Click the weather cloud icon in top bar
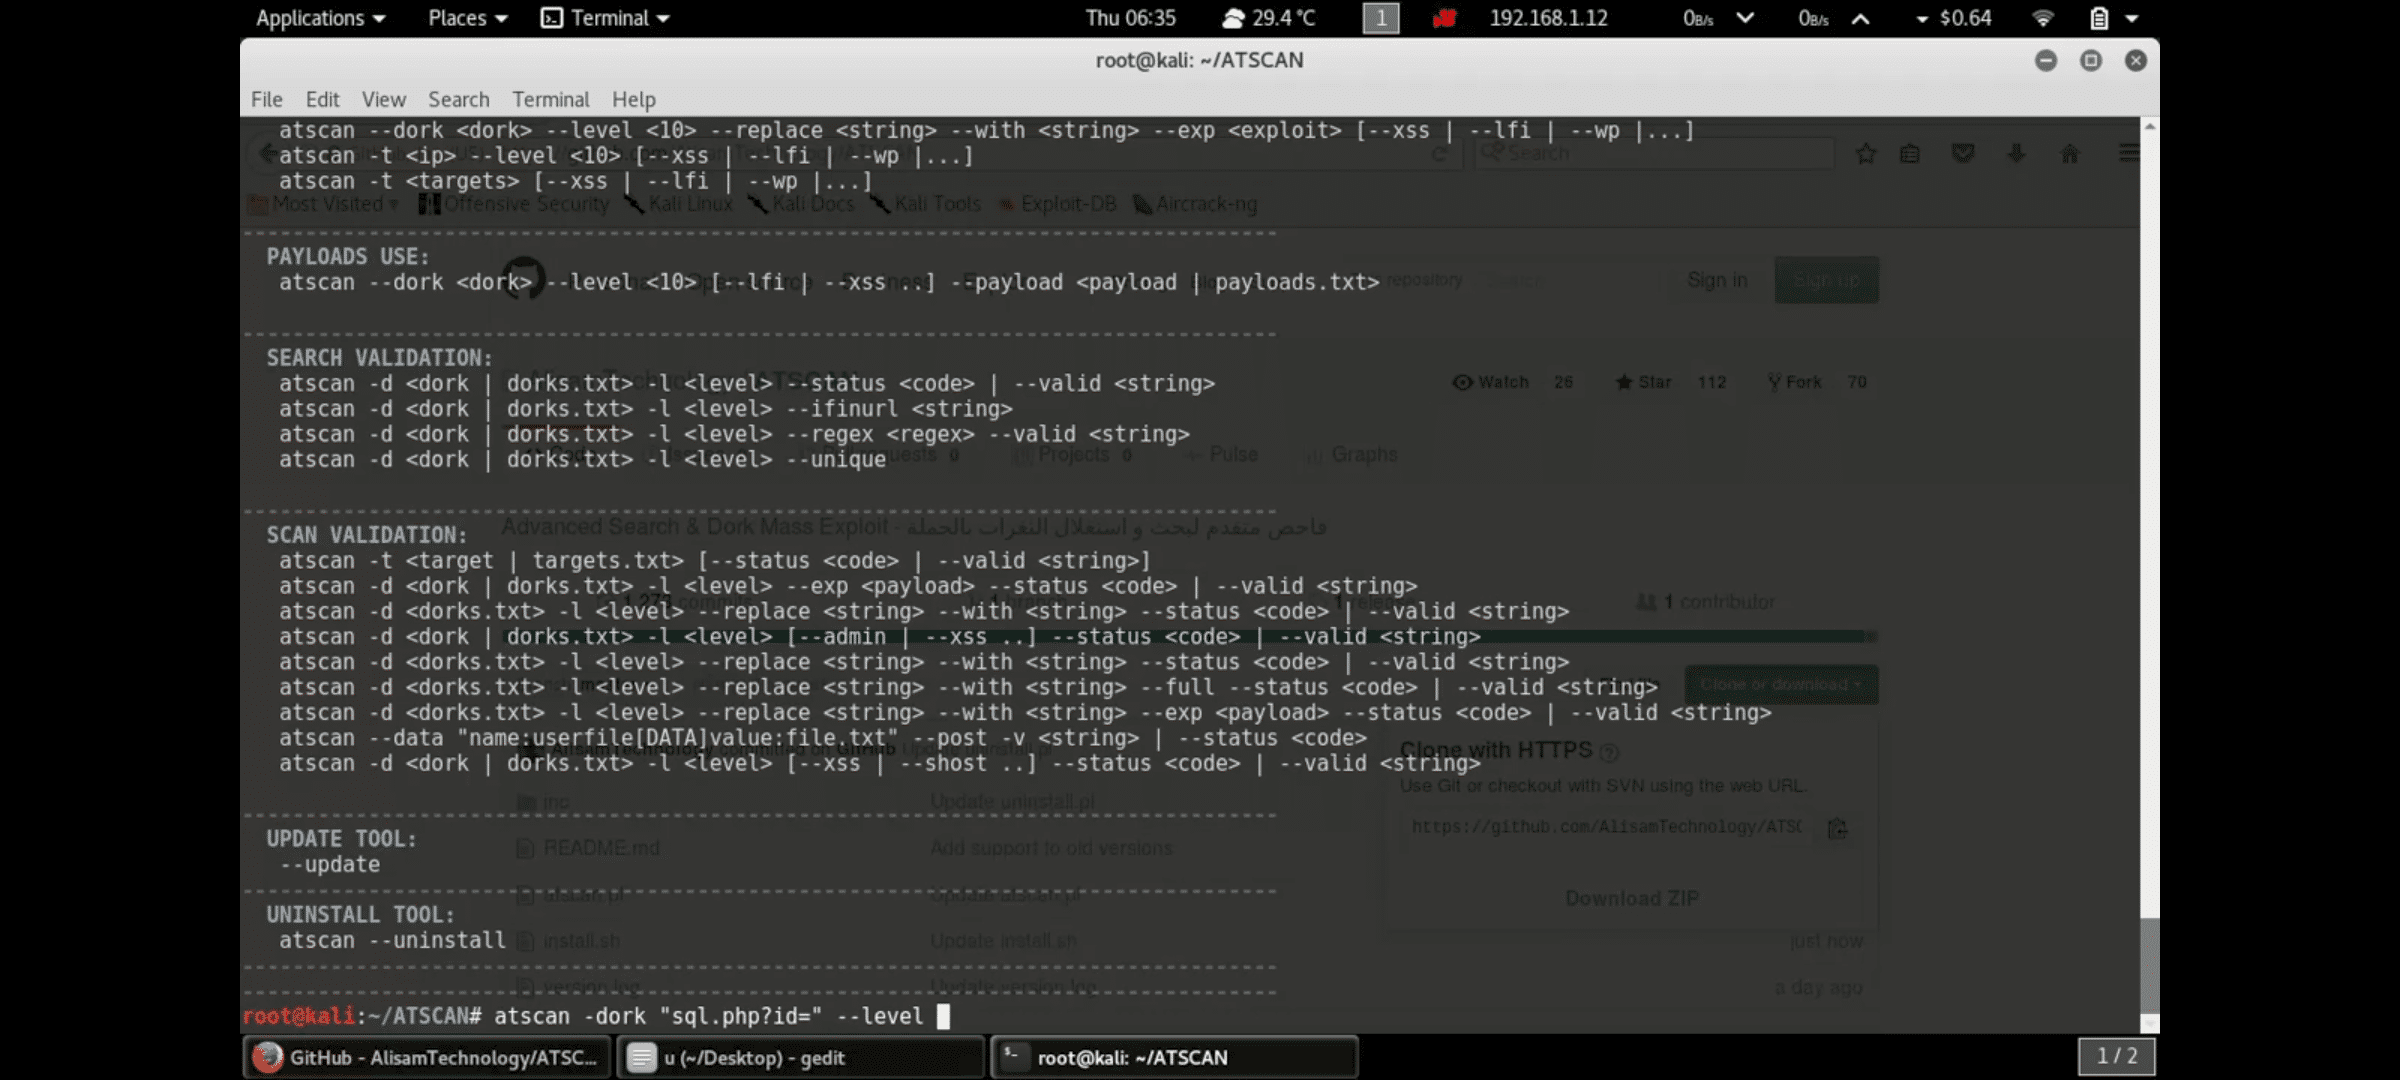Viewport: 2400px width, 1080px height. click(1234, 18)
